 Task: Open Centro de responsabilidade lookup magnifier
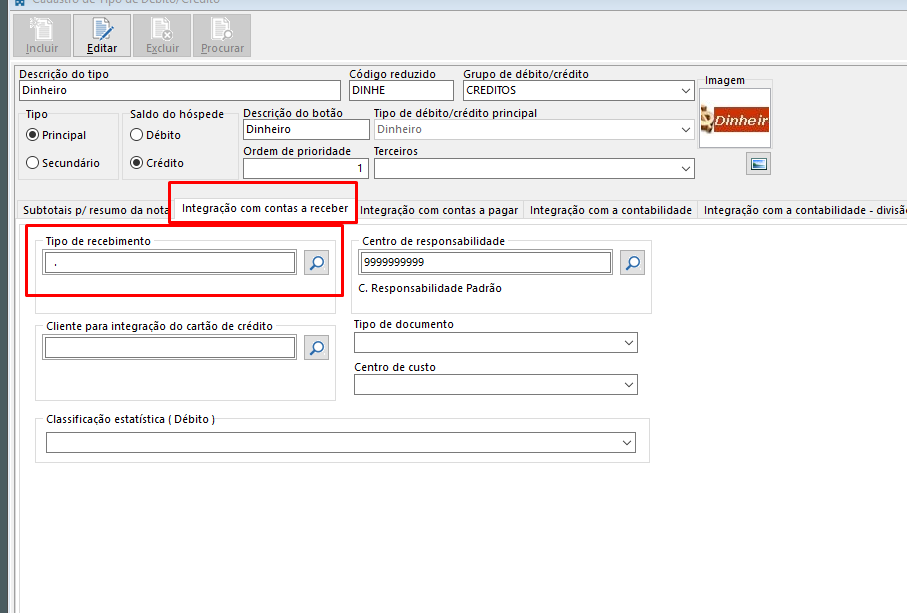(632, 263)
